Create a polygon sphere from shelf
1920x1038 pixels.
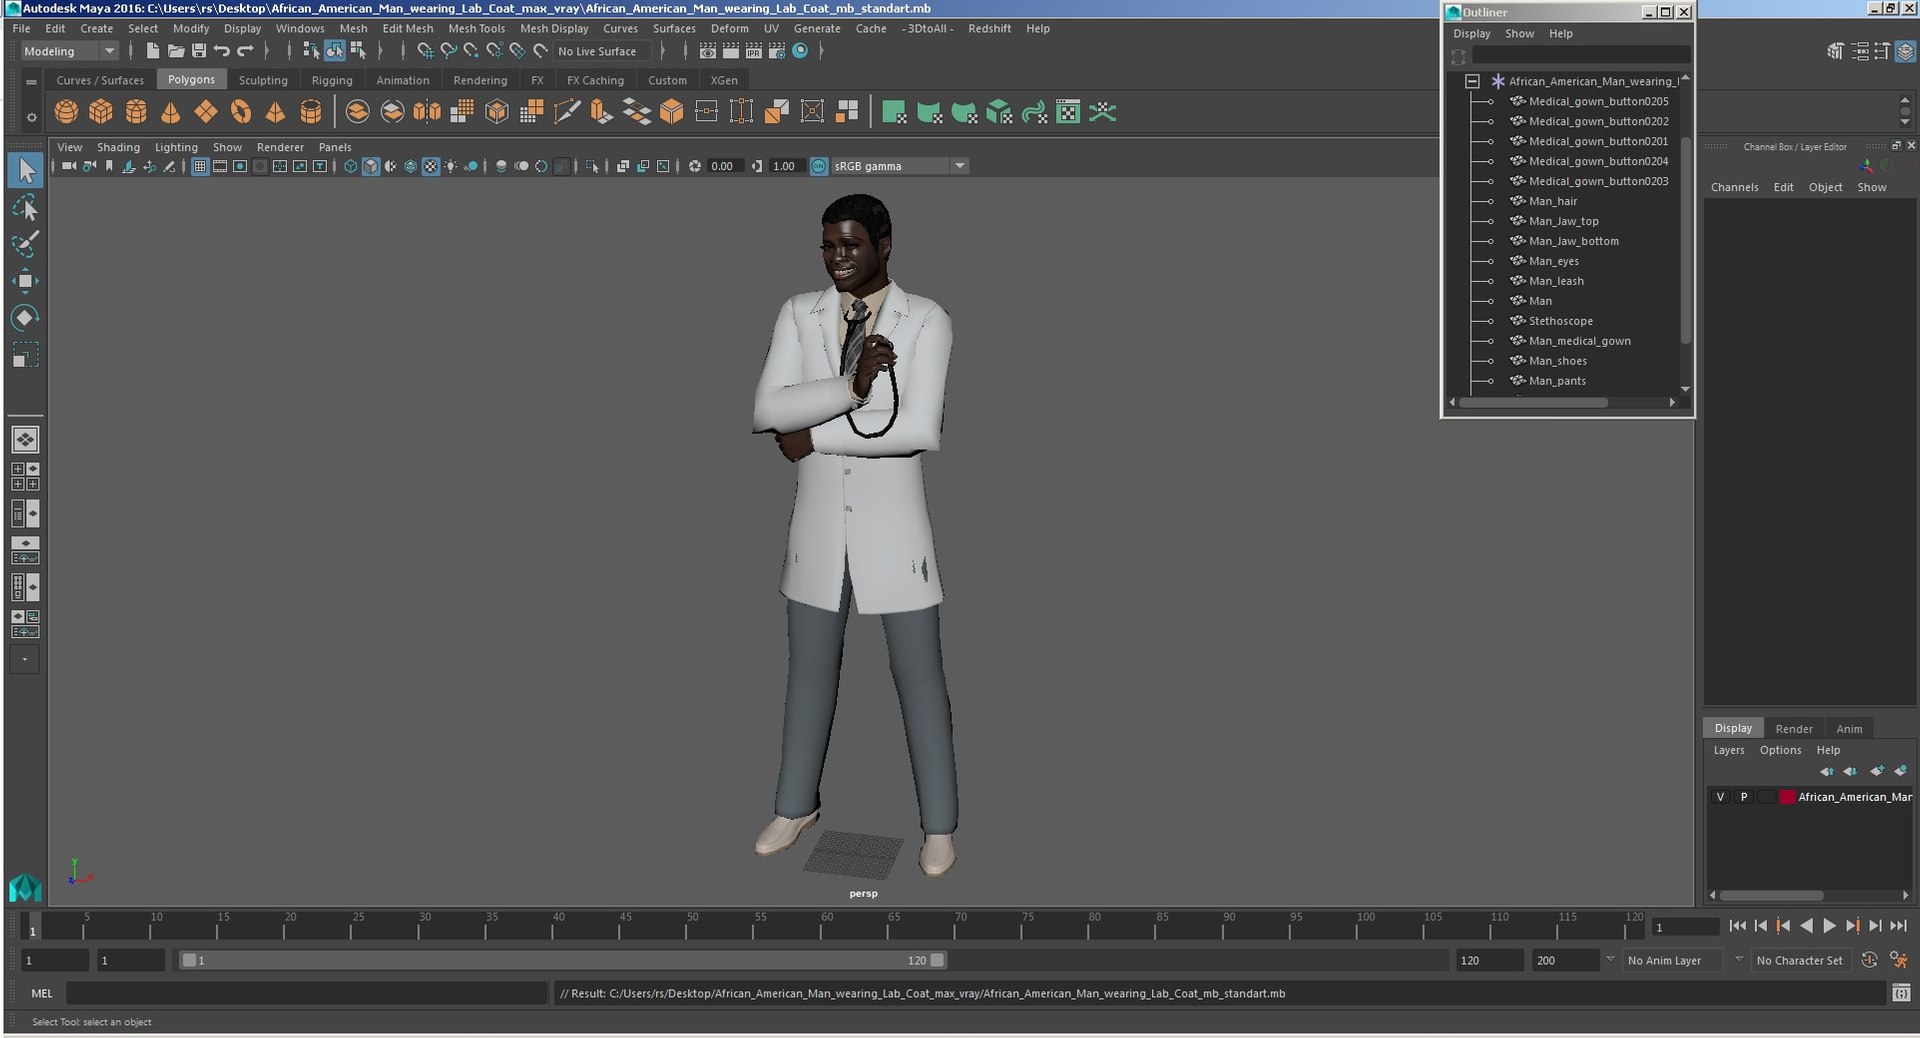pos(66,112)
